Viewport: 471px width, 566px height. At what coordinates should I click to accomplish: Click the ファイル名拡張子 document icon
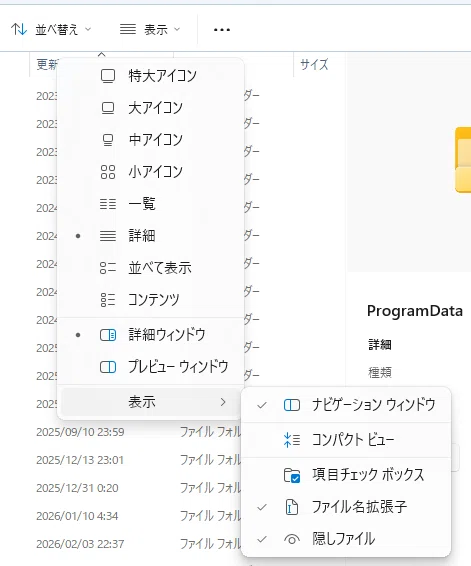click(x=292, y=507)
